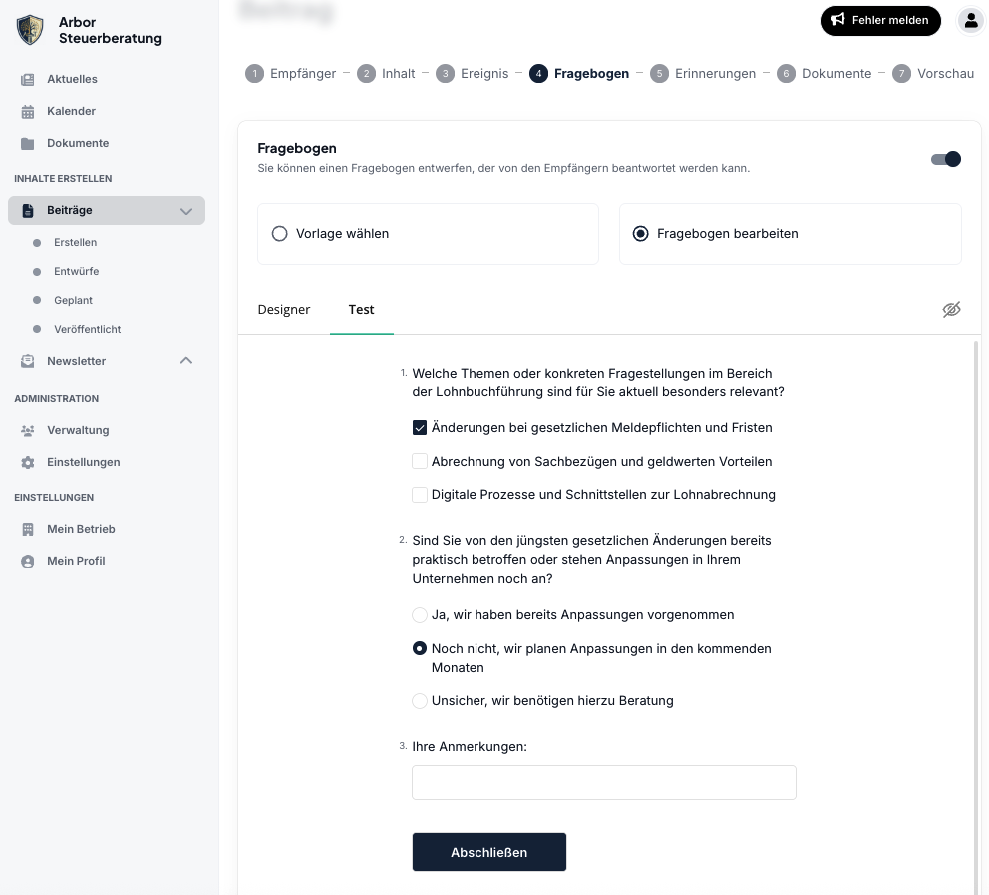Screen dimensions: 989x895
Task: Disable the Fragebogen on/off switch
Action: 944,158
